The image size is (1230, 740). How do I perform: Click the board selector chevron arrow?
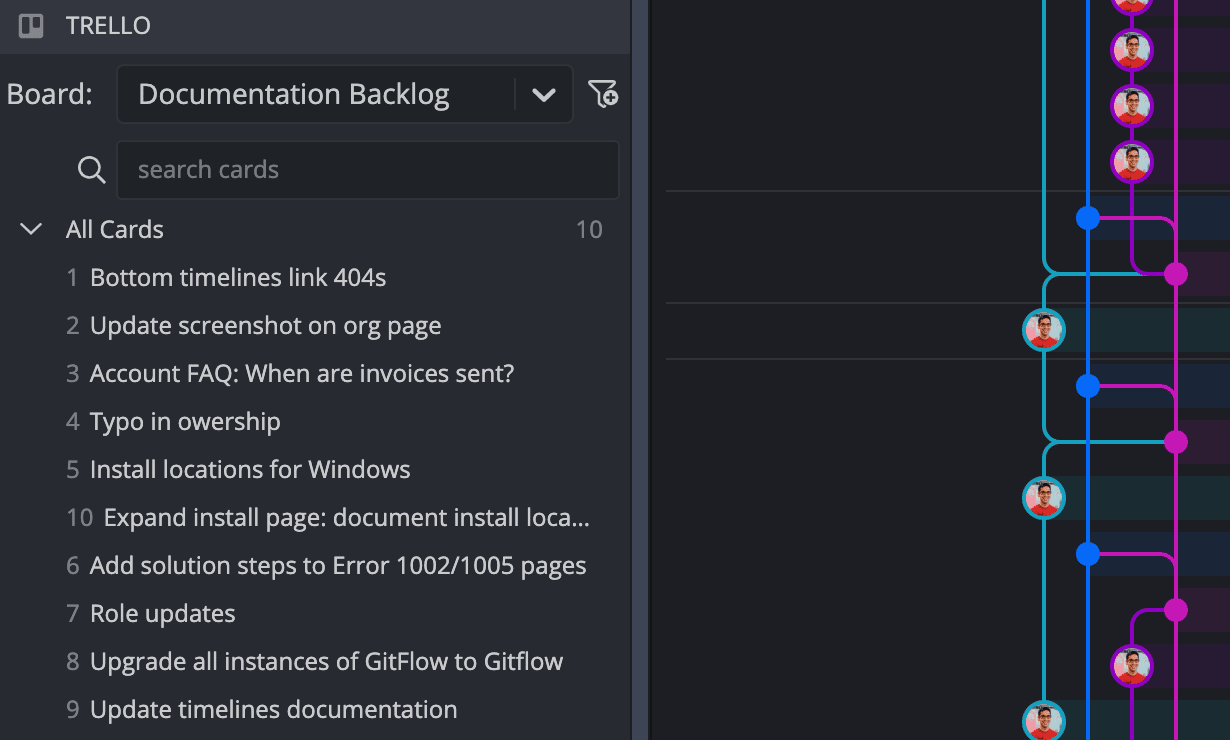(x=543, y=95)
